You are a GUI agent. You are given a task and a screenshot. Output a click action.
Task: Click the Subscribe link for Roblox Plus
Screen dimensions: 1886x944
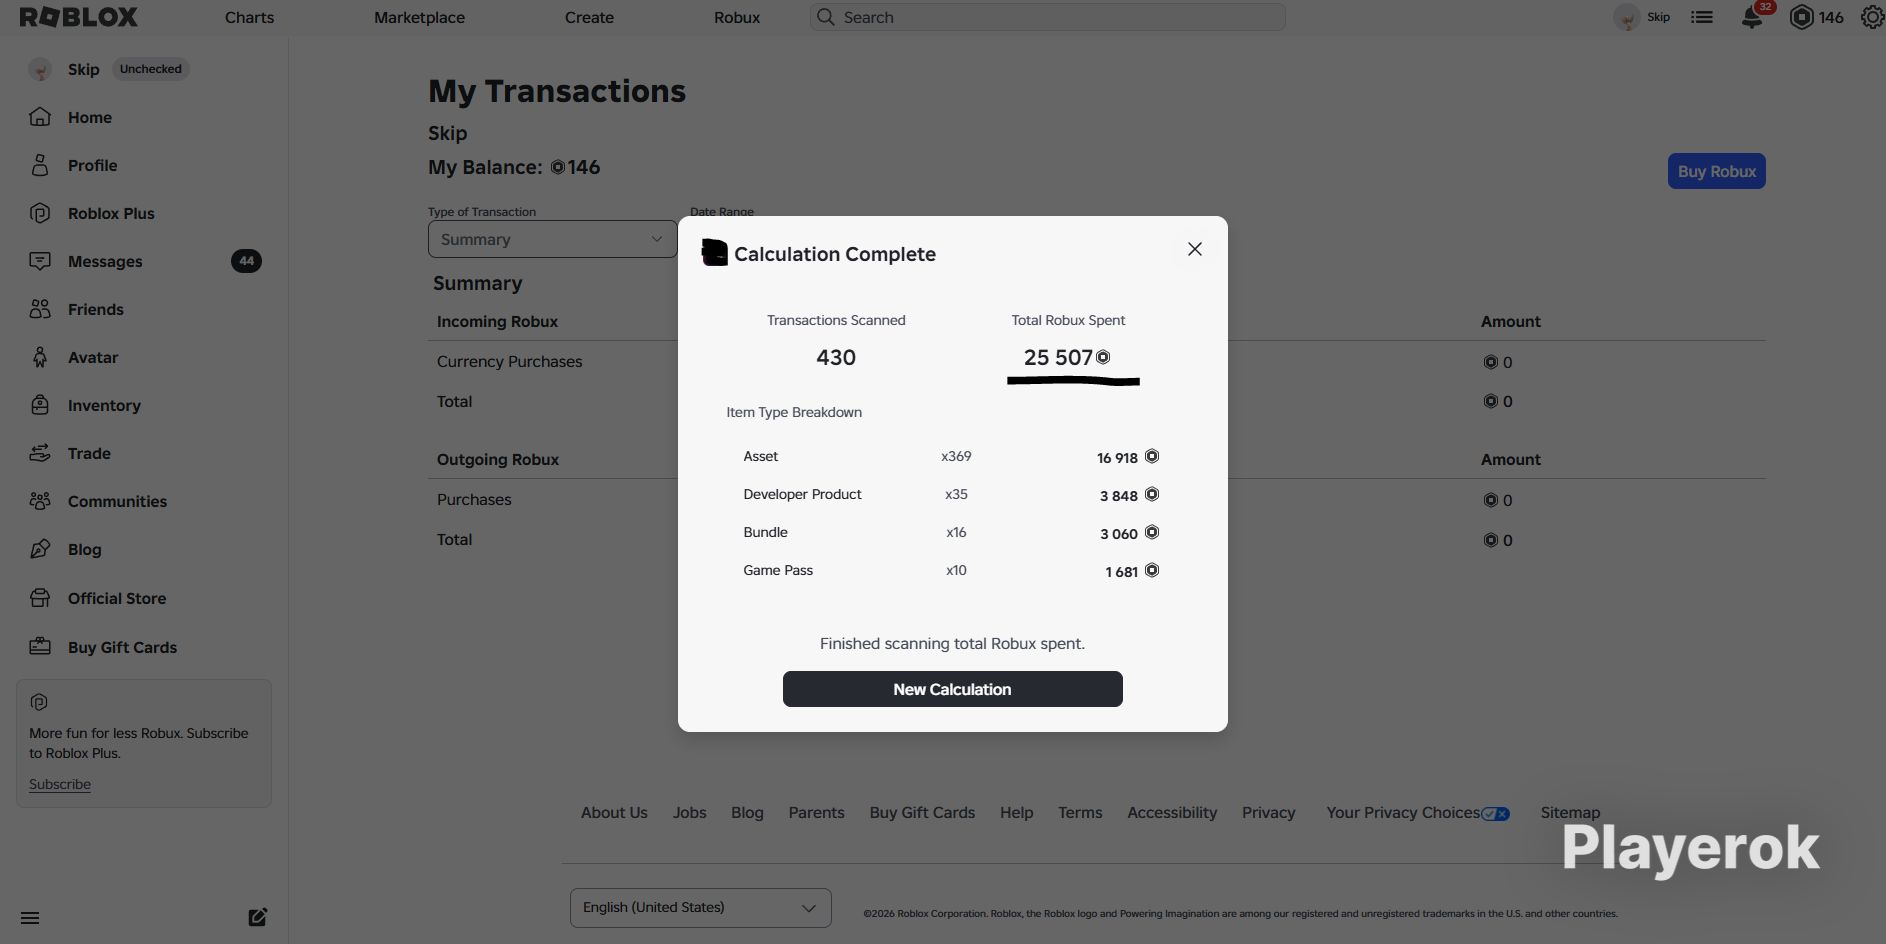(60, 784)
